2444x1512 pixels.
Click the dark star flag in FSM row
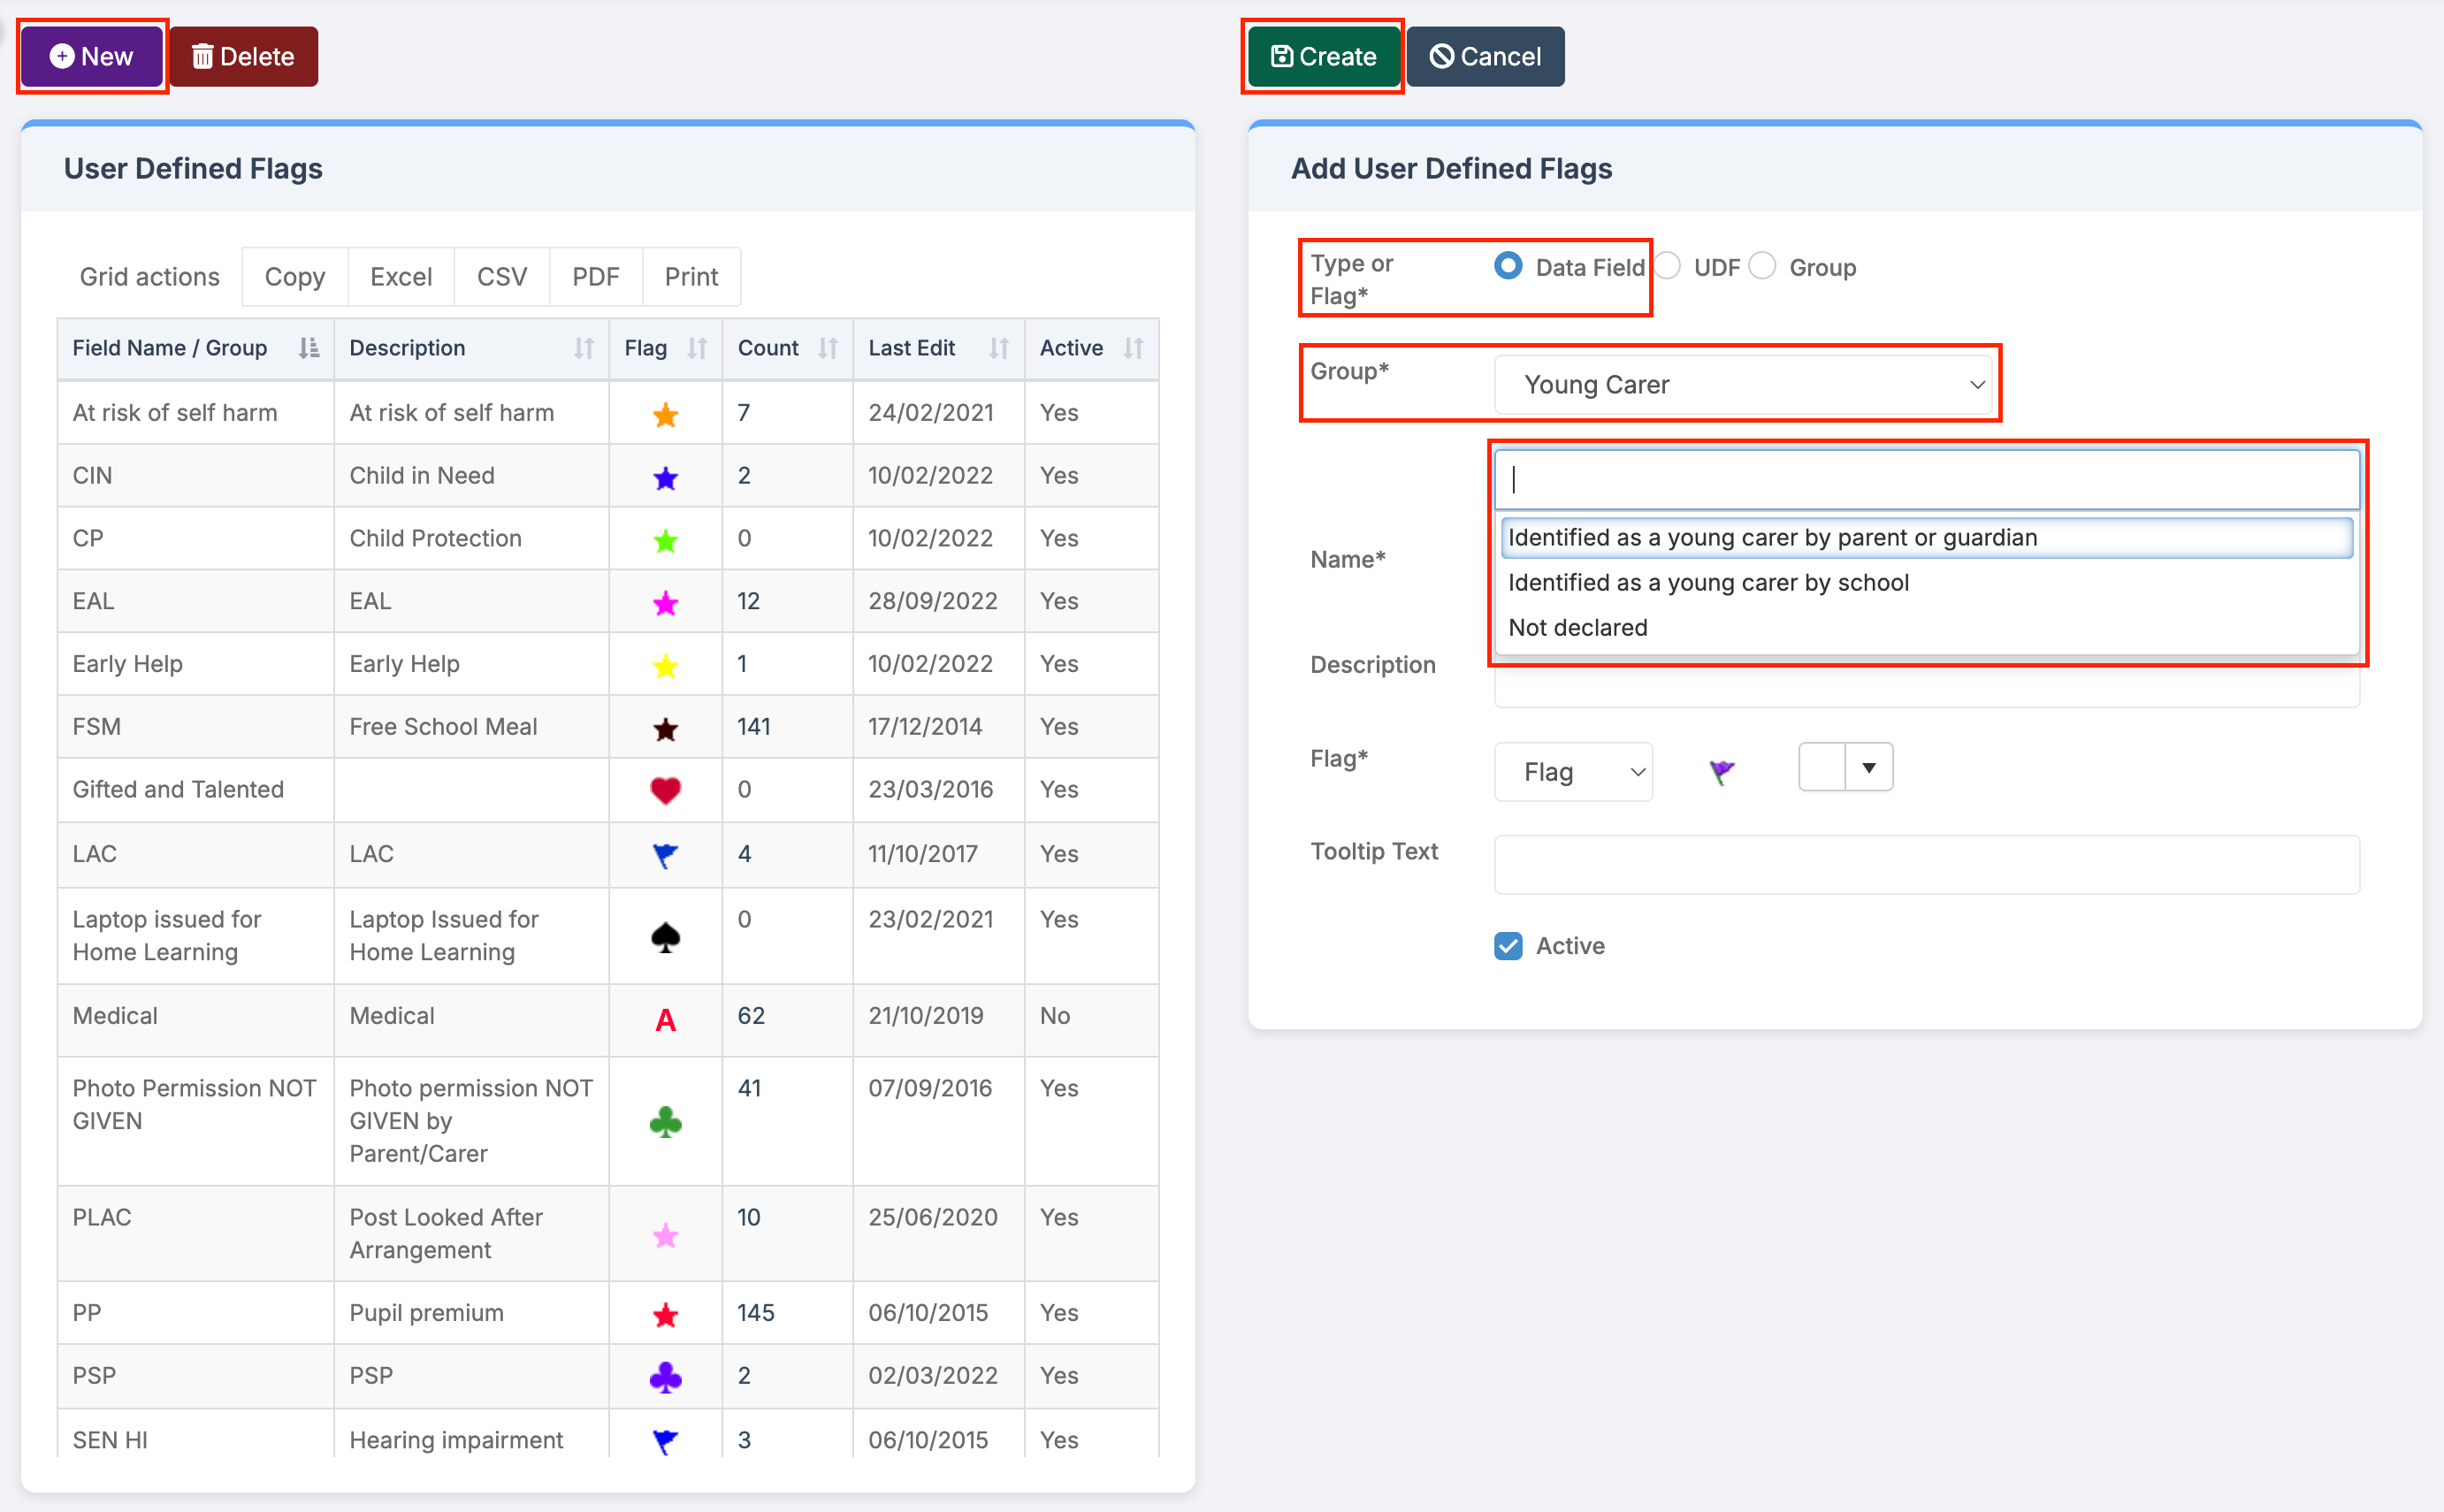[x=665, y=729]
